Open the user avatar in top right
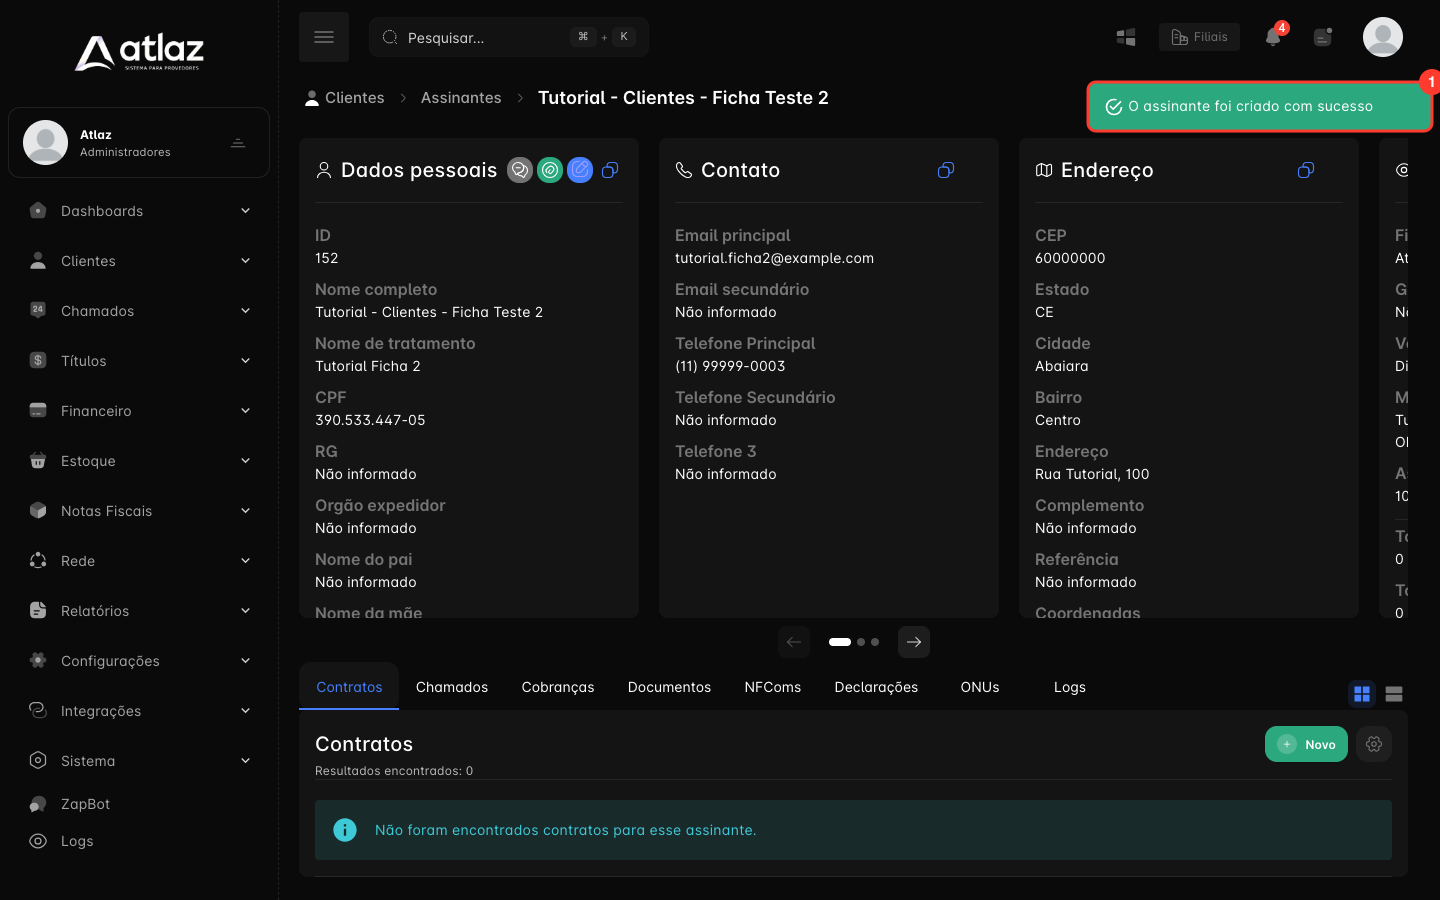This screenshot has width=1440, height=900. pos(1383,37)
